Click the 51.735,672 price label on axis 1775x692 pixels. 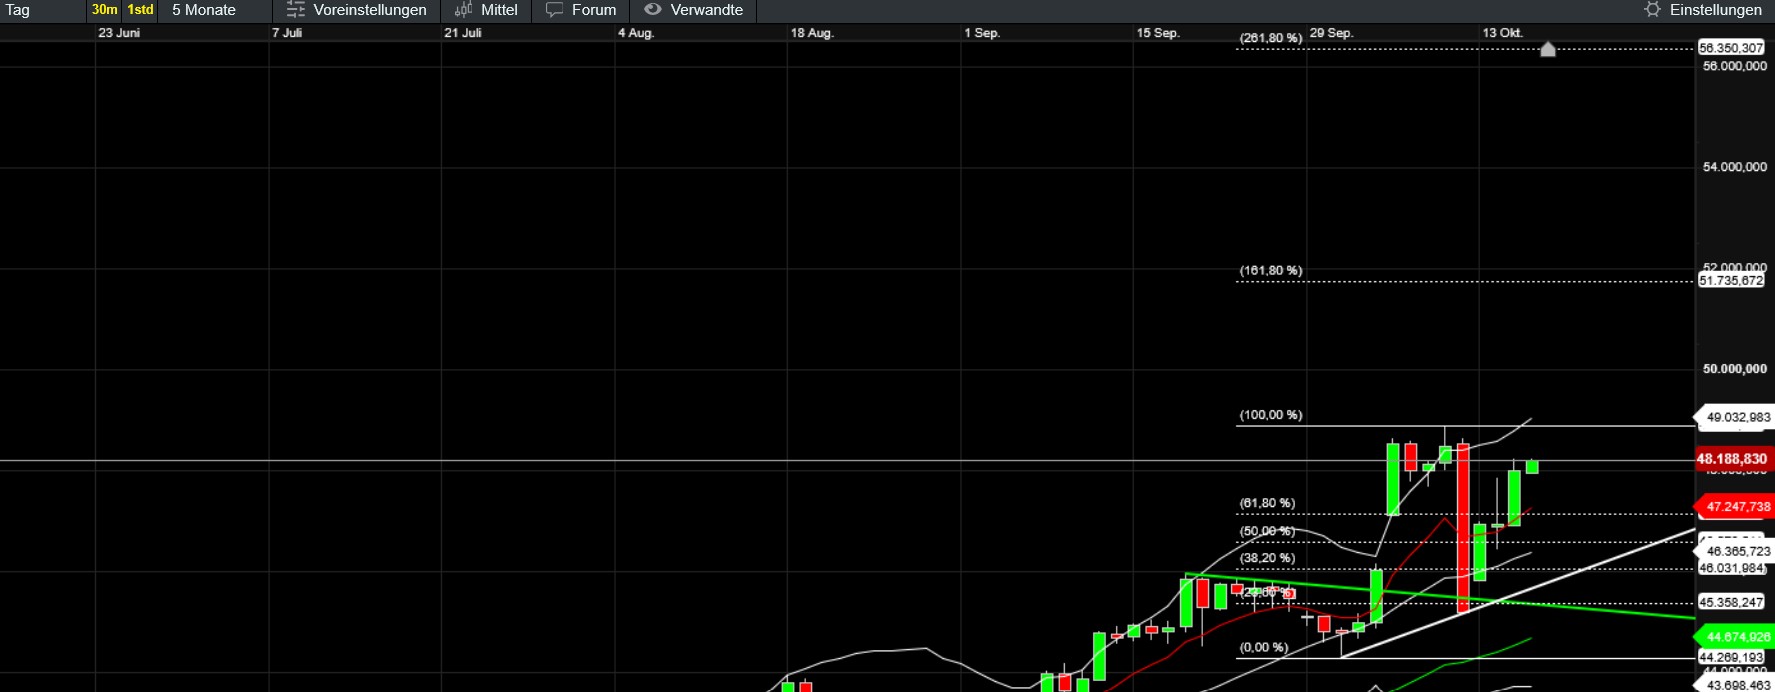(x=1730, y=281)
